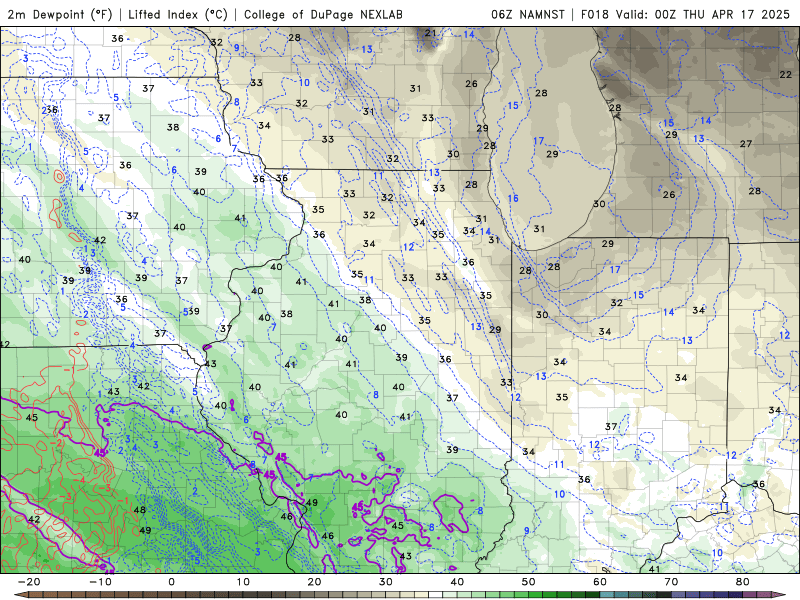Click the 60 label on the color scale
This screenshot has width=800, height=600.
(600, 582)
